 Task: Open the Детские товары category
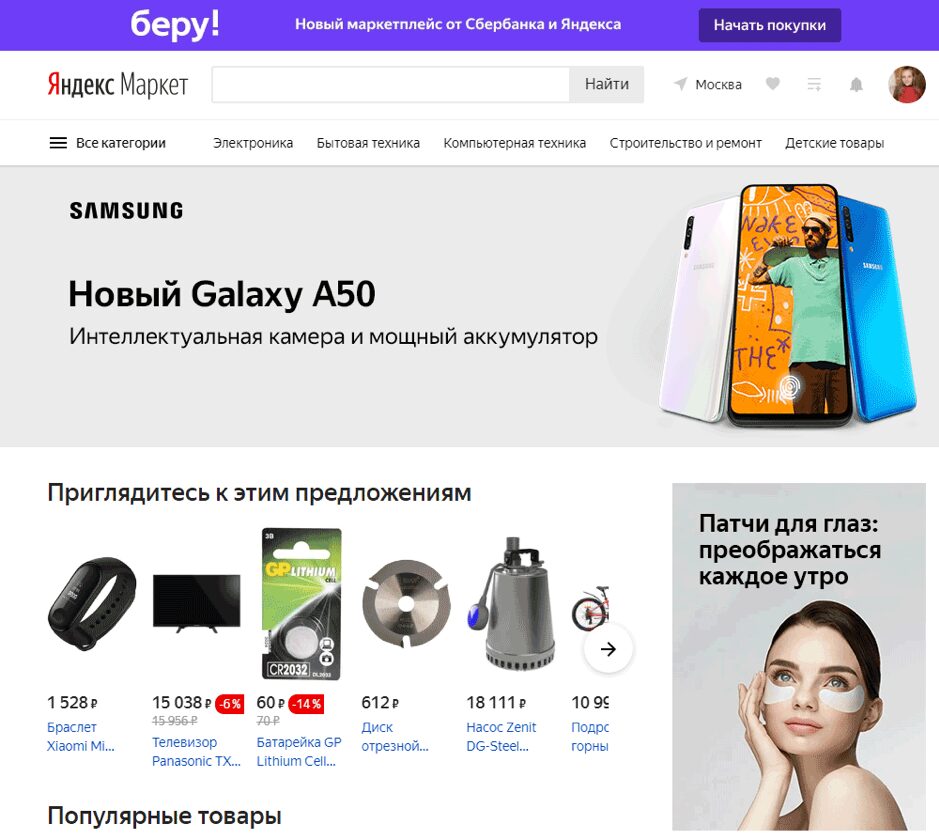(834, 143)
